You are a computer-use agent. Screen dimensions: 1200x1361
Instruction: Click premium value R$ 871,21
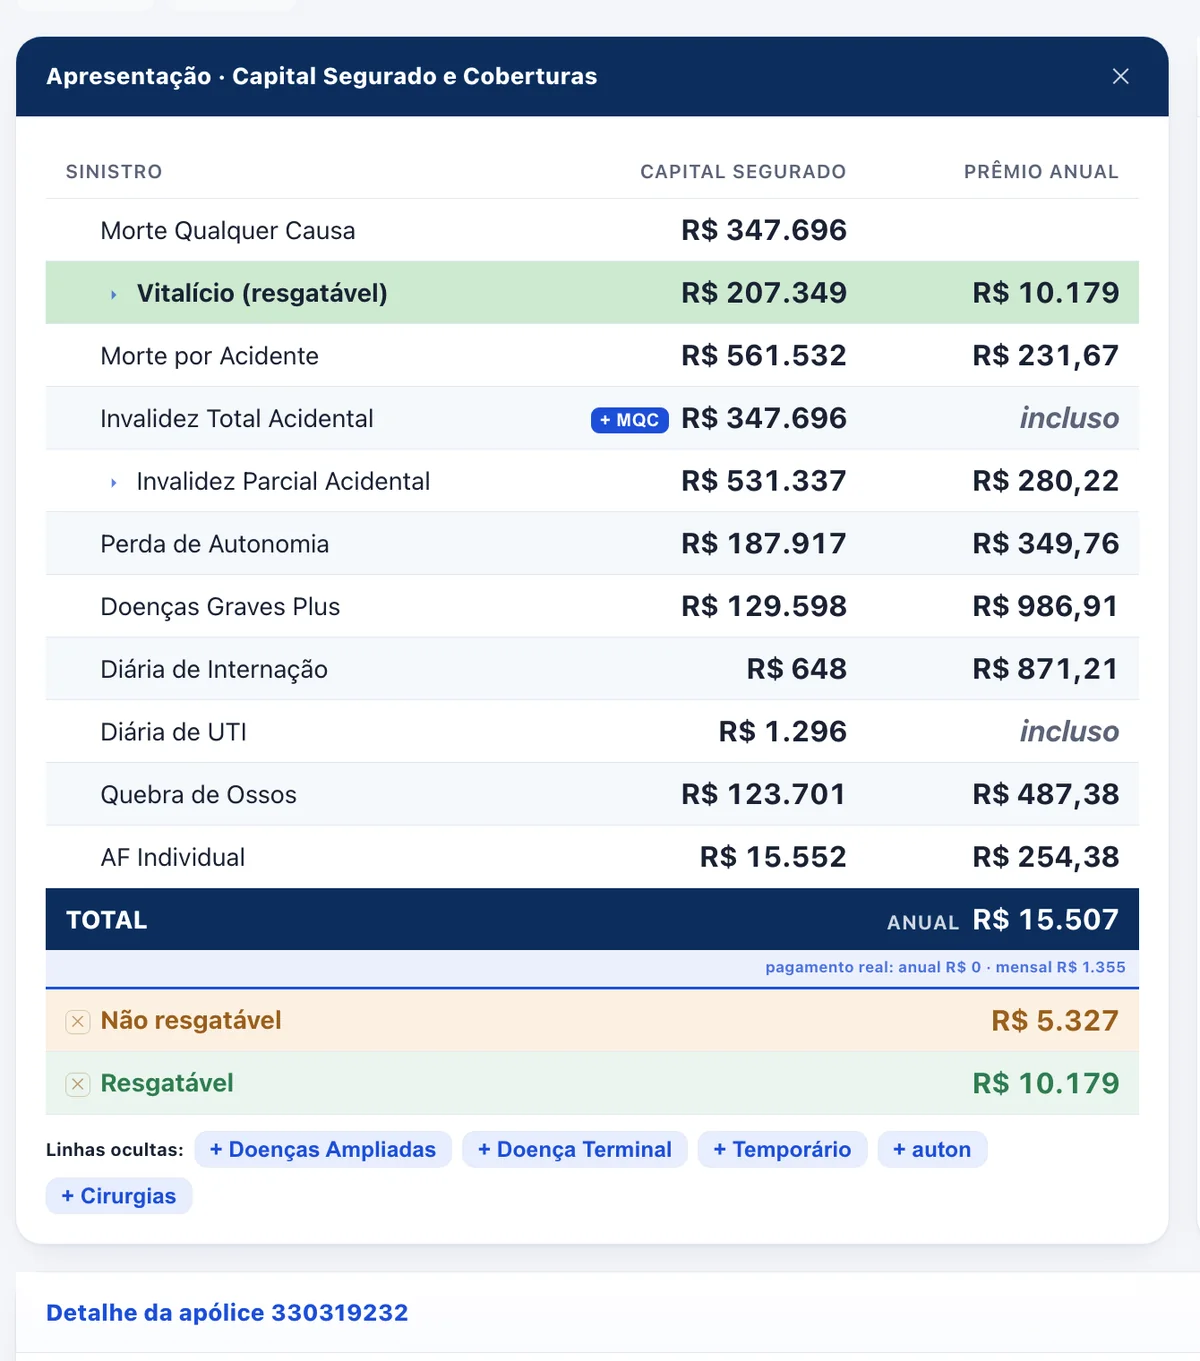coord(1046,669)
